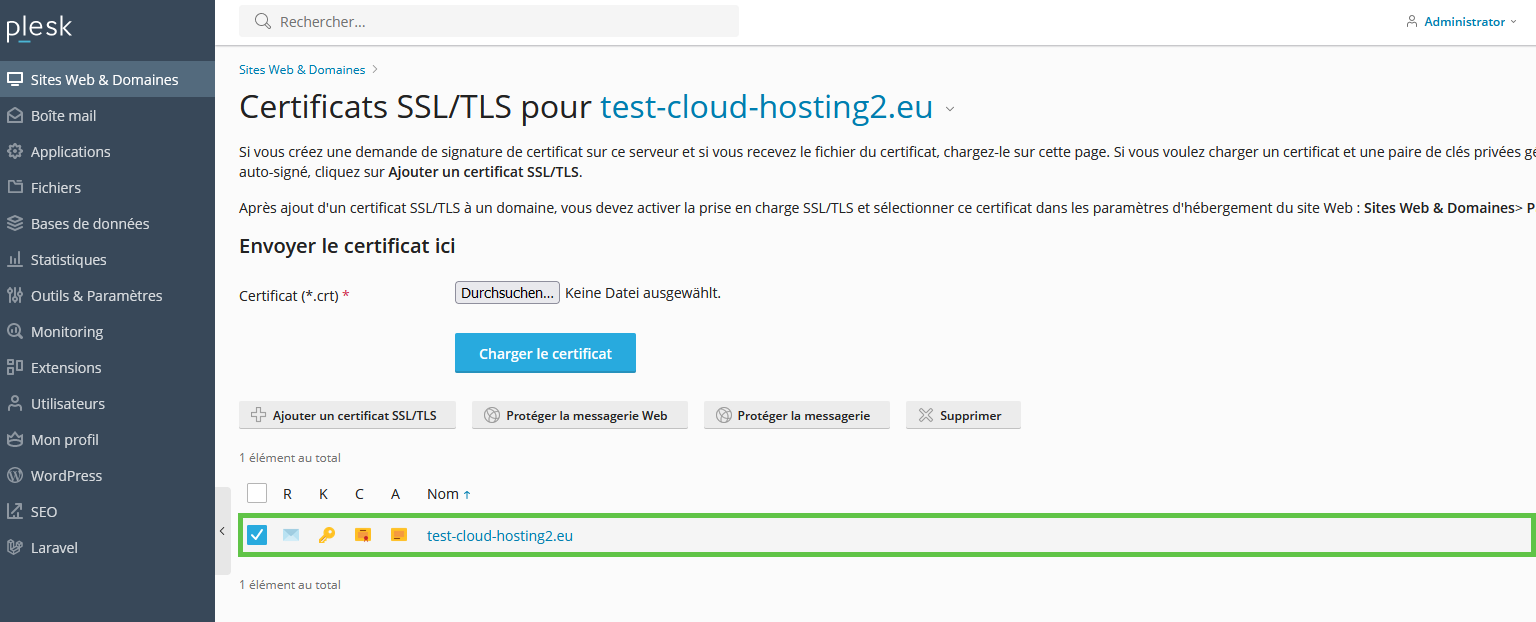Click the Protéger la messagerie button
Viewport: 1536px width, 622px height.
[797, 415]
